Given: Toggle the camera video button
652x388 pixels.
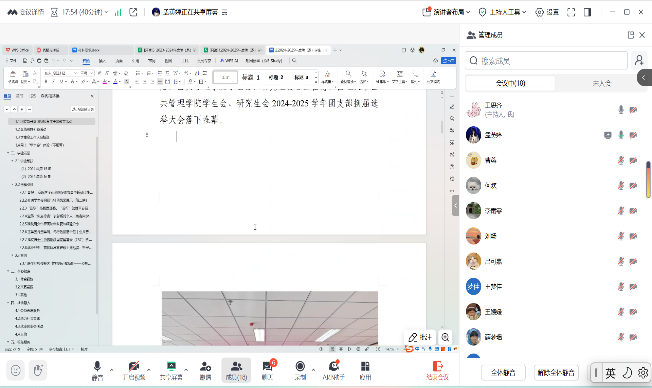Looking at the screenshot, I should tap(134, 370).
